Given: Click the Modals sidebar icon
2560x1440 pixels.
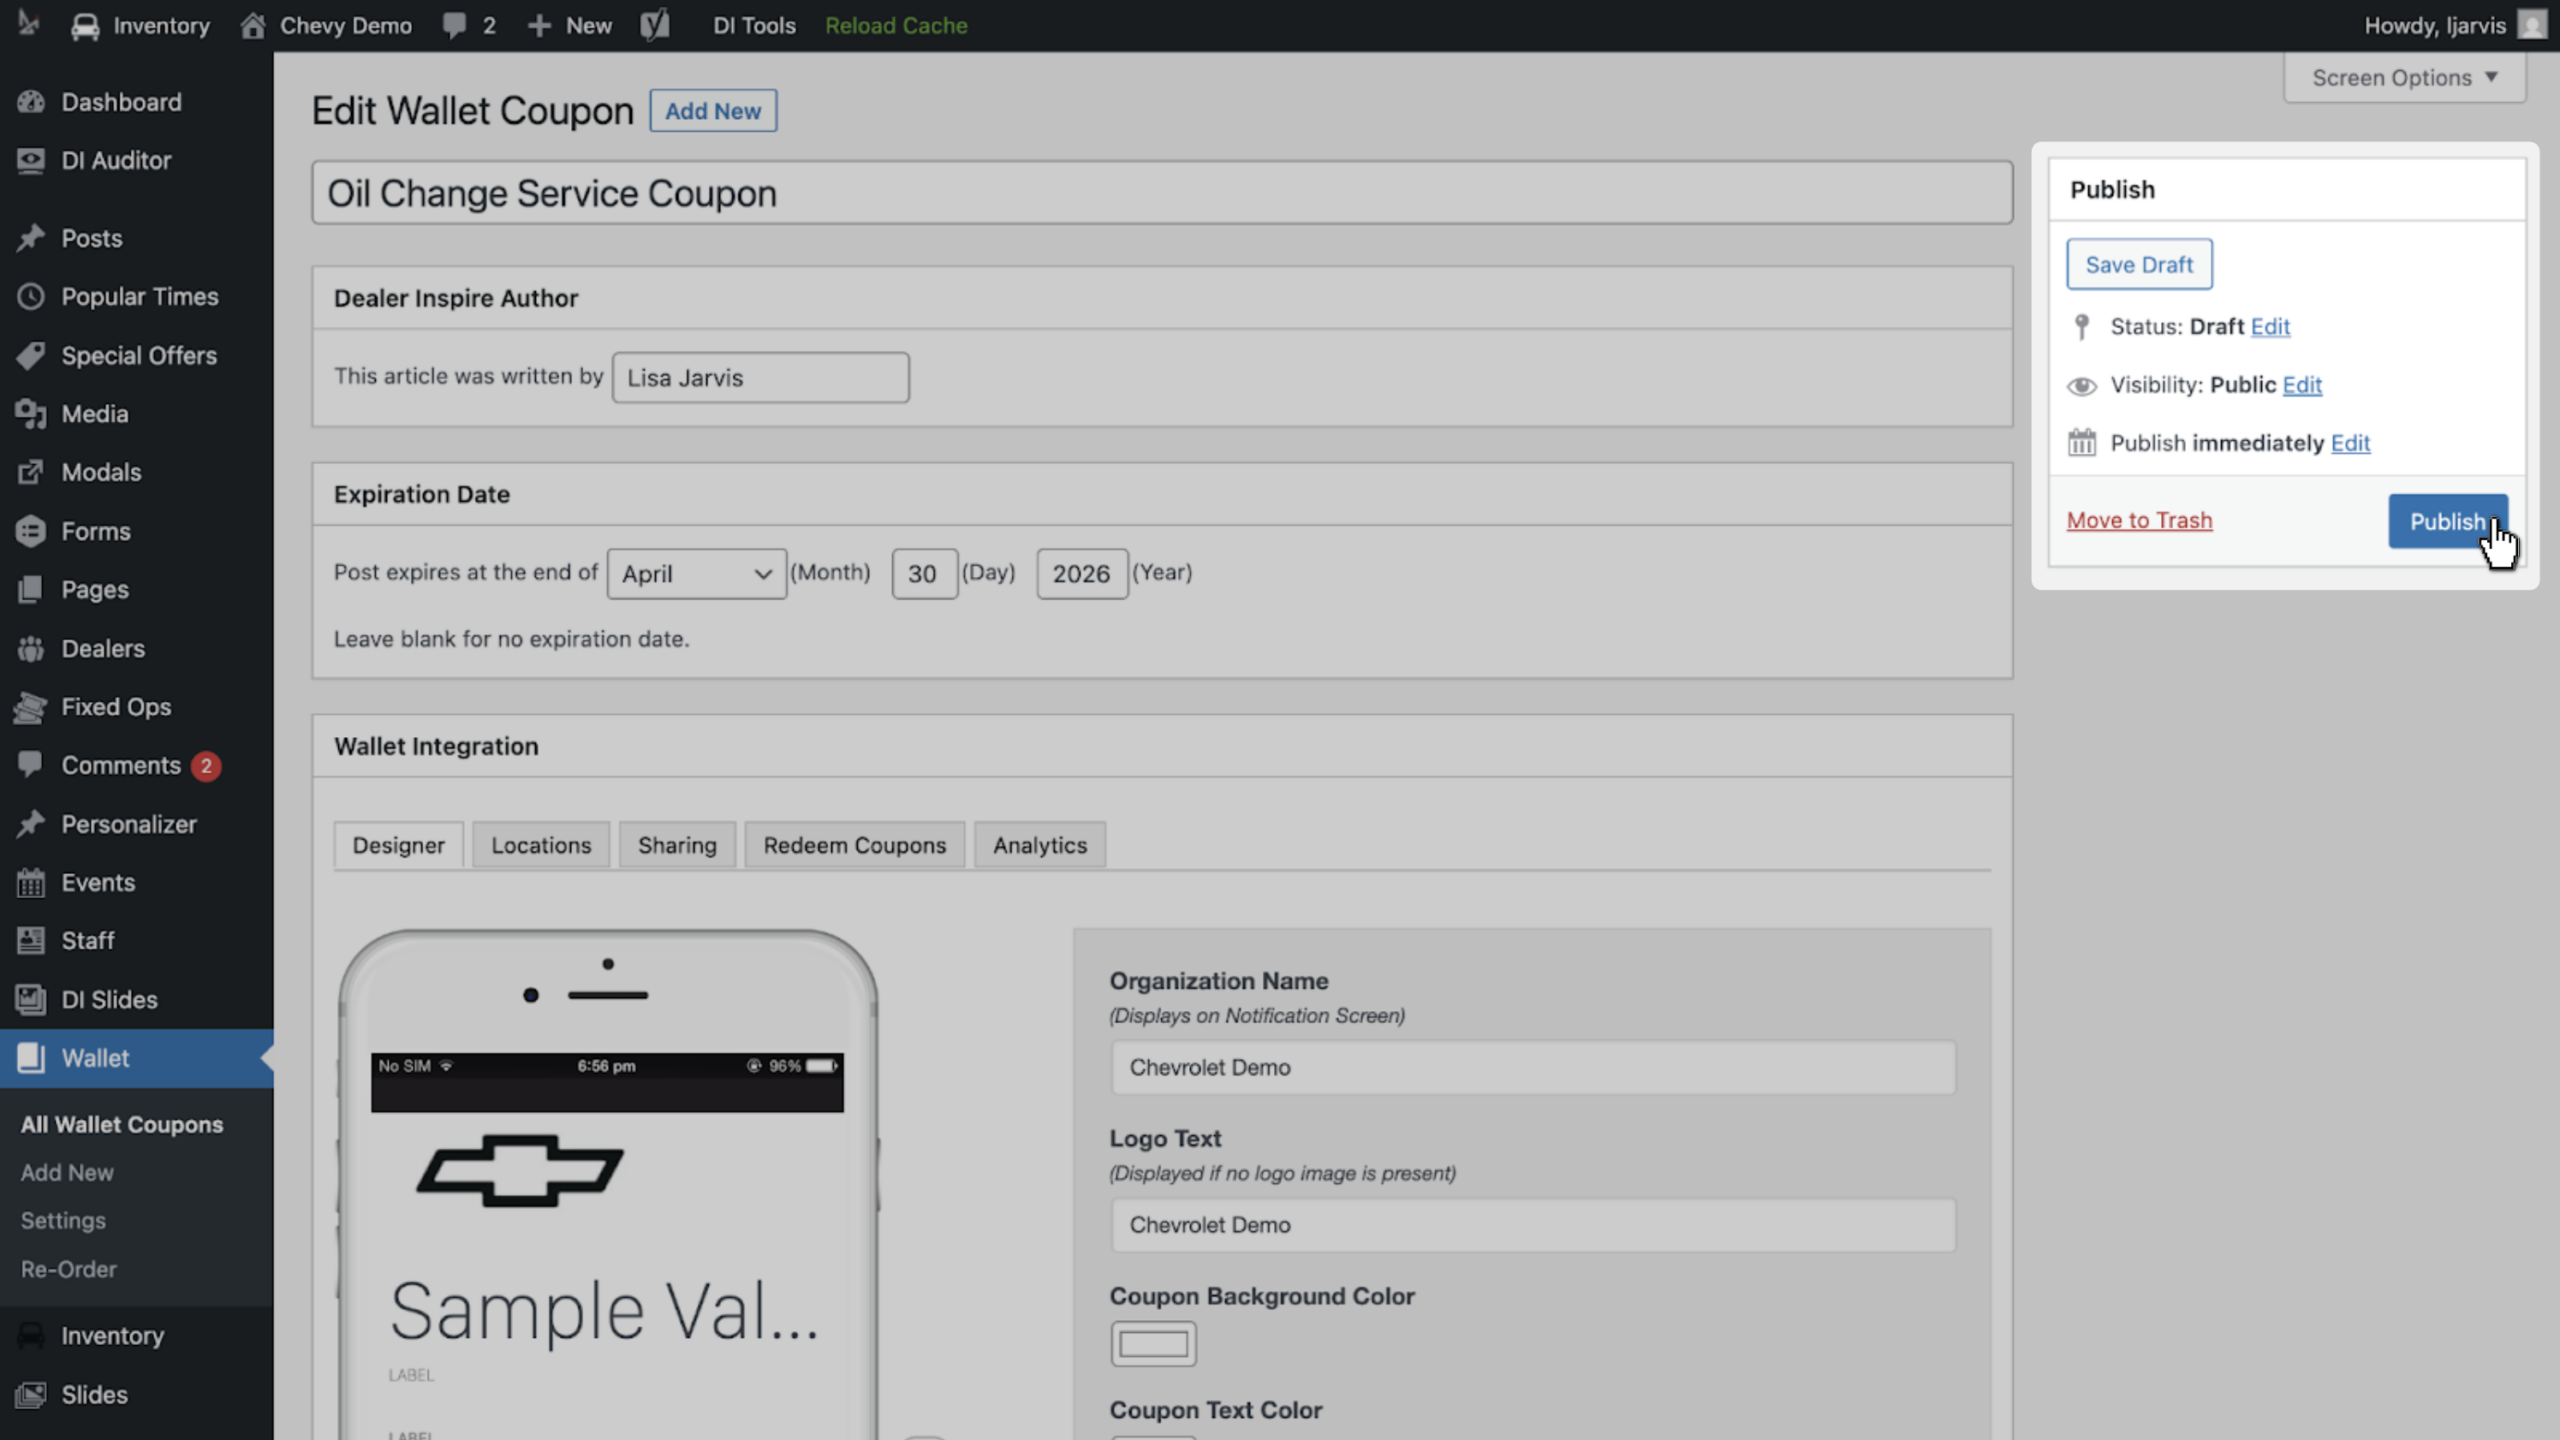Looking at the screenshot, I should click(x=31, y=472).
